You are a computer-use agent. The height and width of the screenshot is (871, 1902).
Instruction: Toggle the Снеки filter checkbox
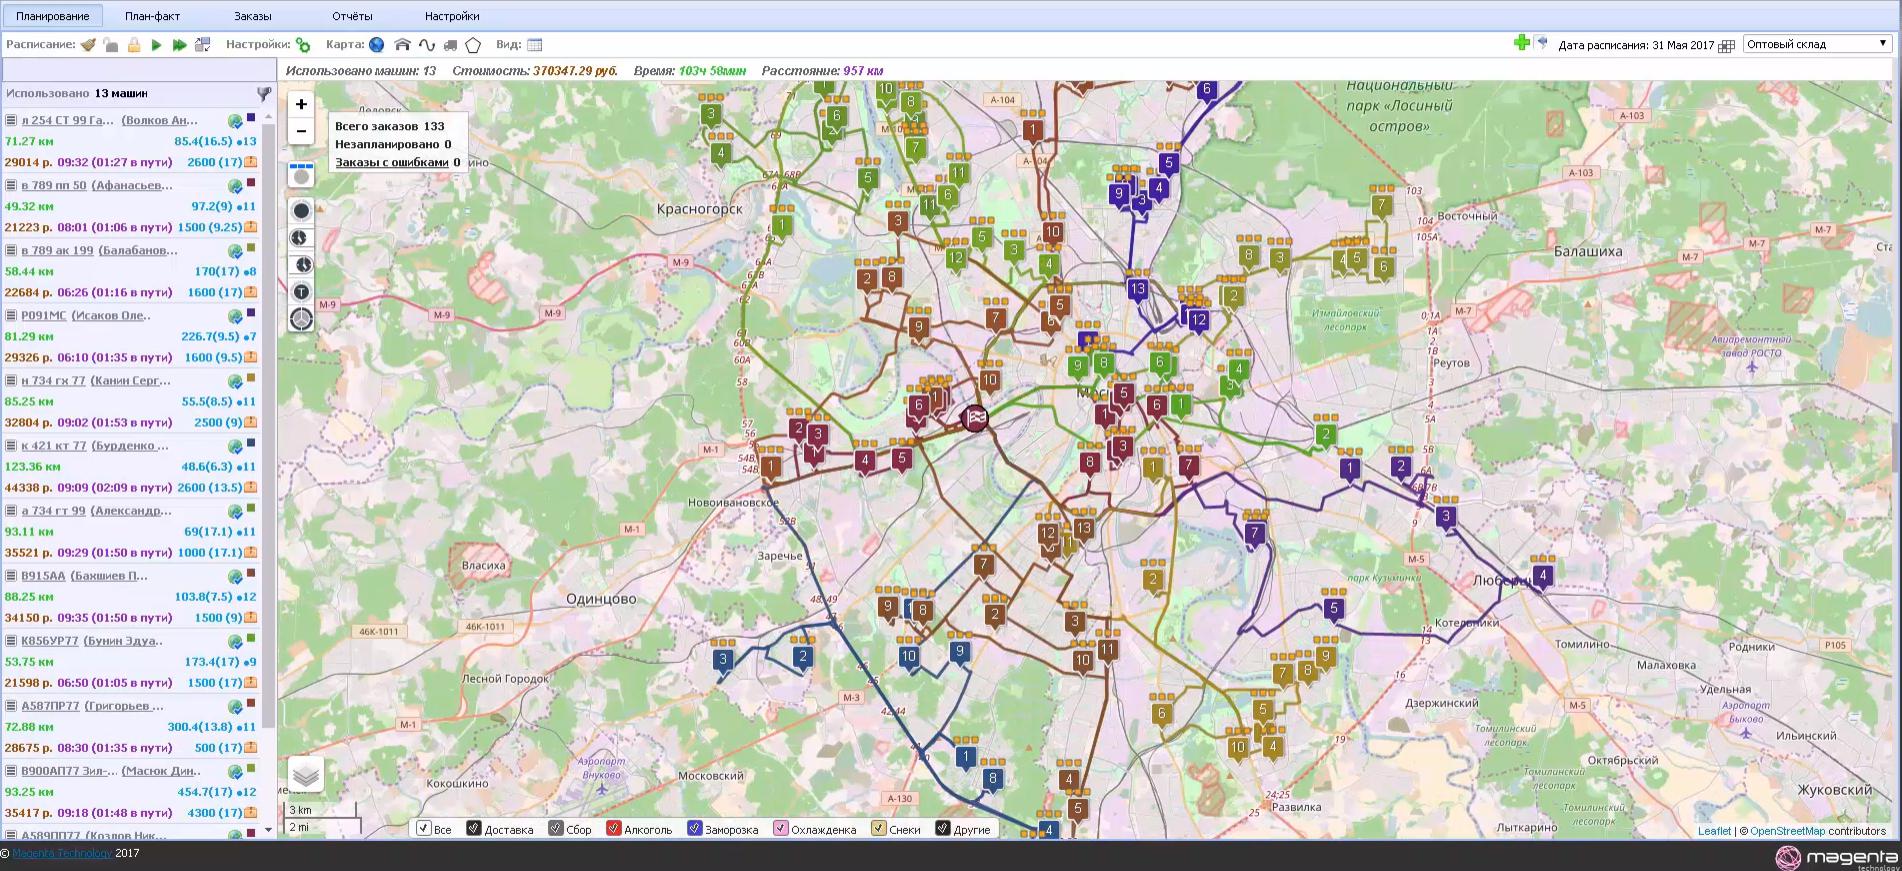pyautogui.click(x=878, y=829)
